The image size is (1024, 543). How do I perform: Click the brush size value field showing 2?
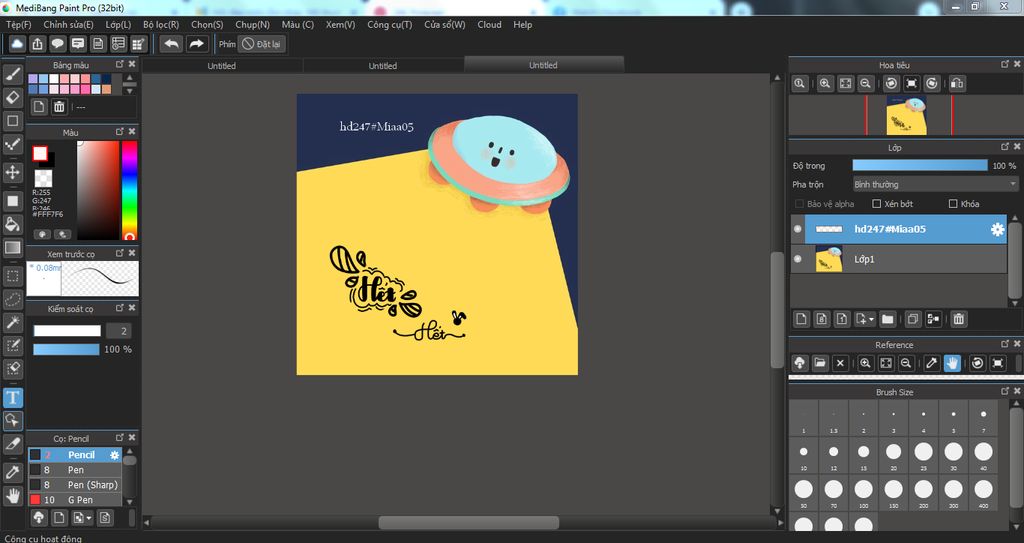point(118,331)
